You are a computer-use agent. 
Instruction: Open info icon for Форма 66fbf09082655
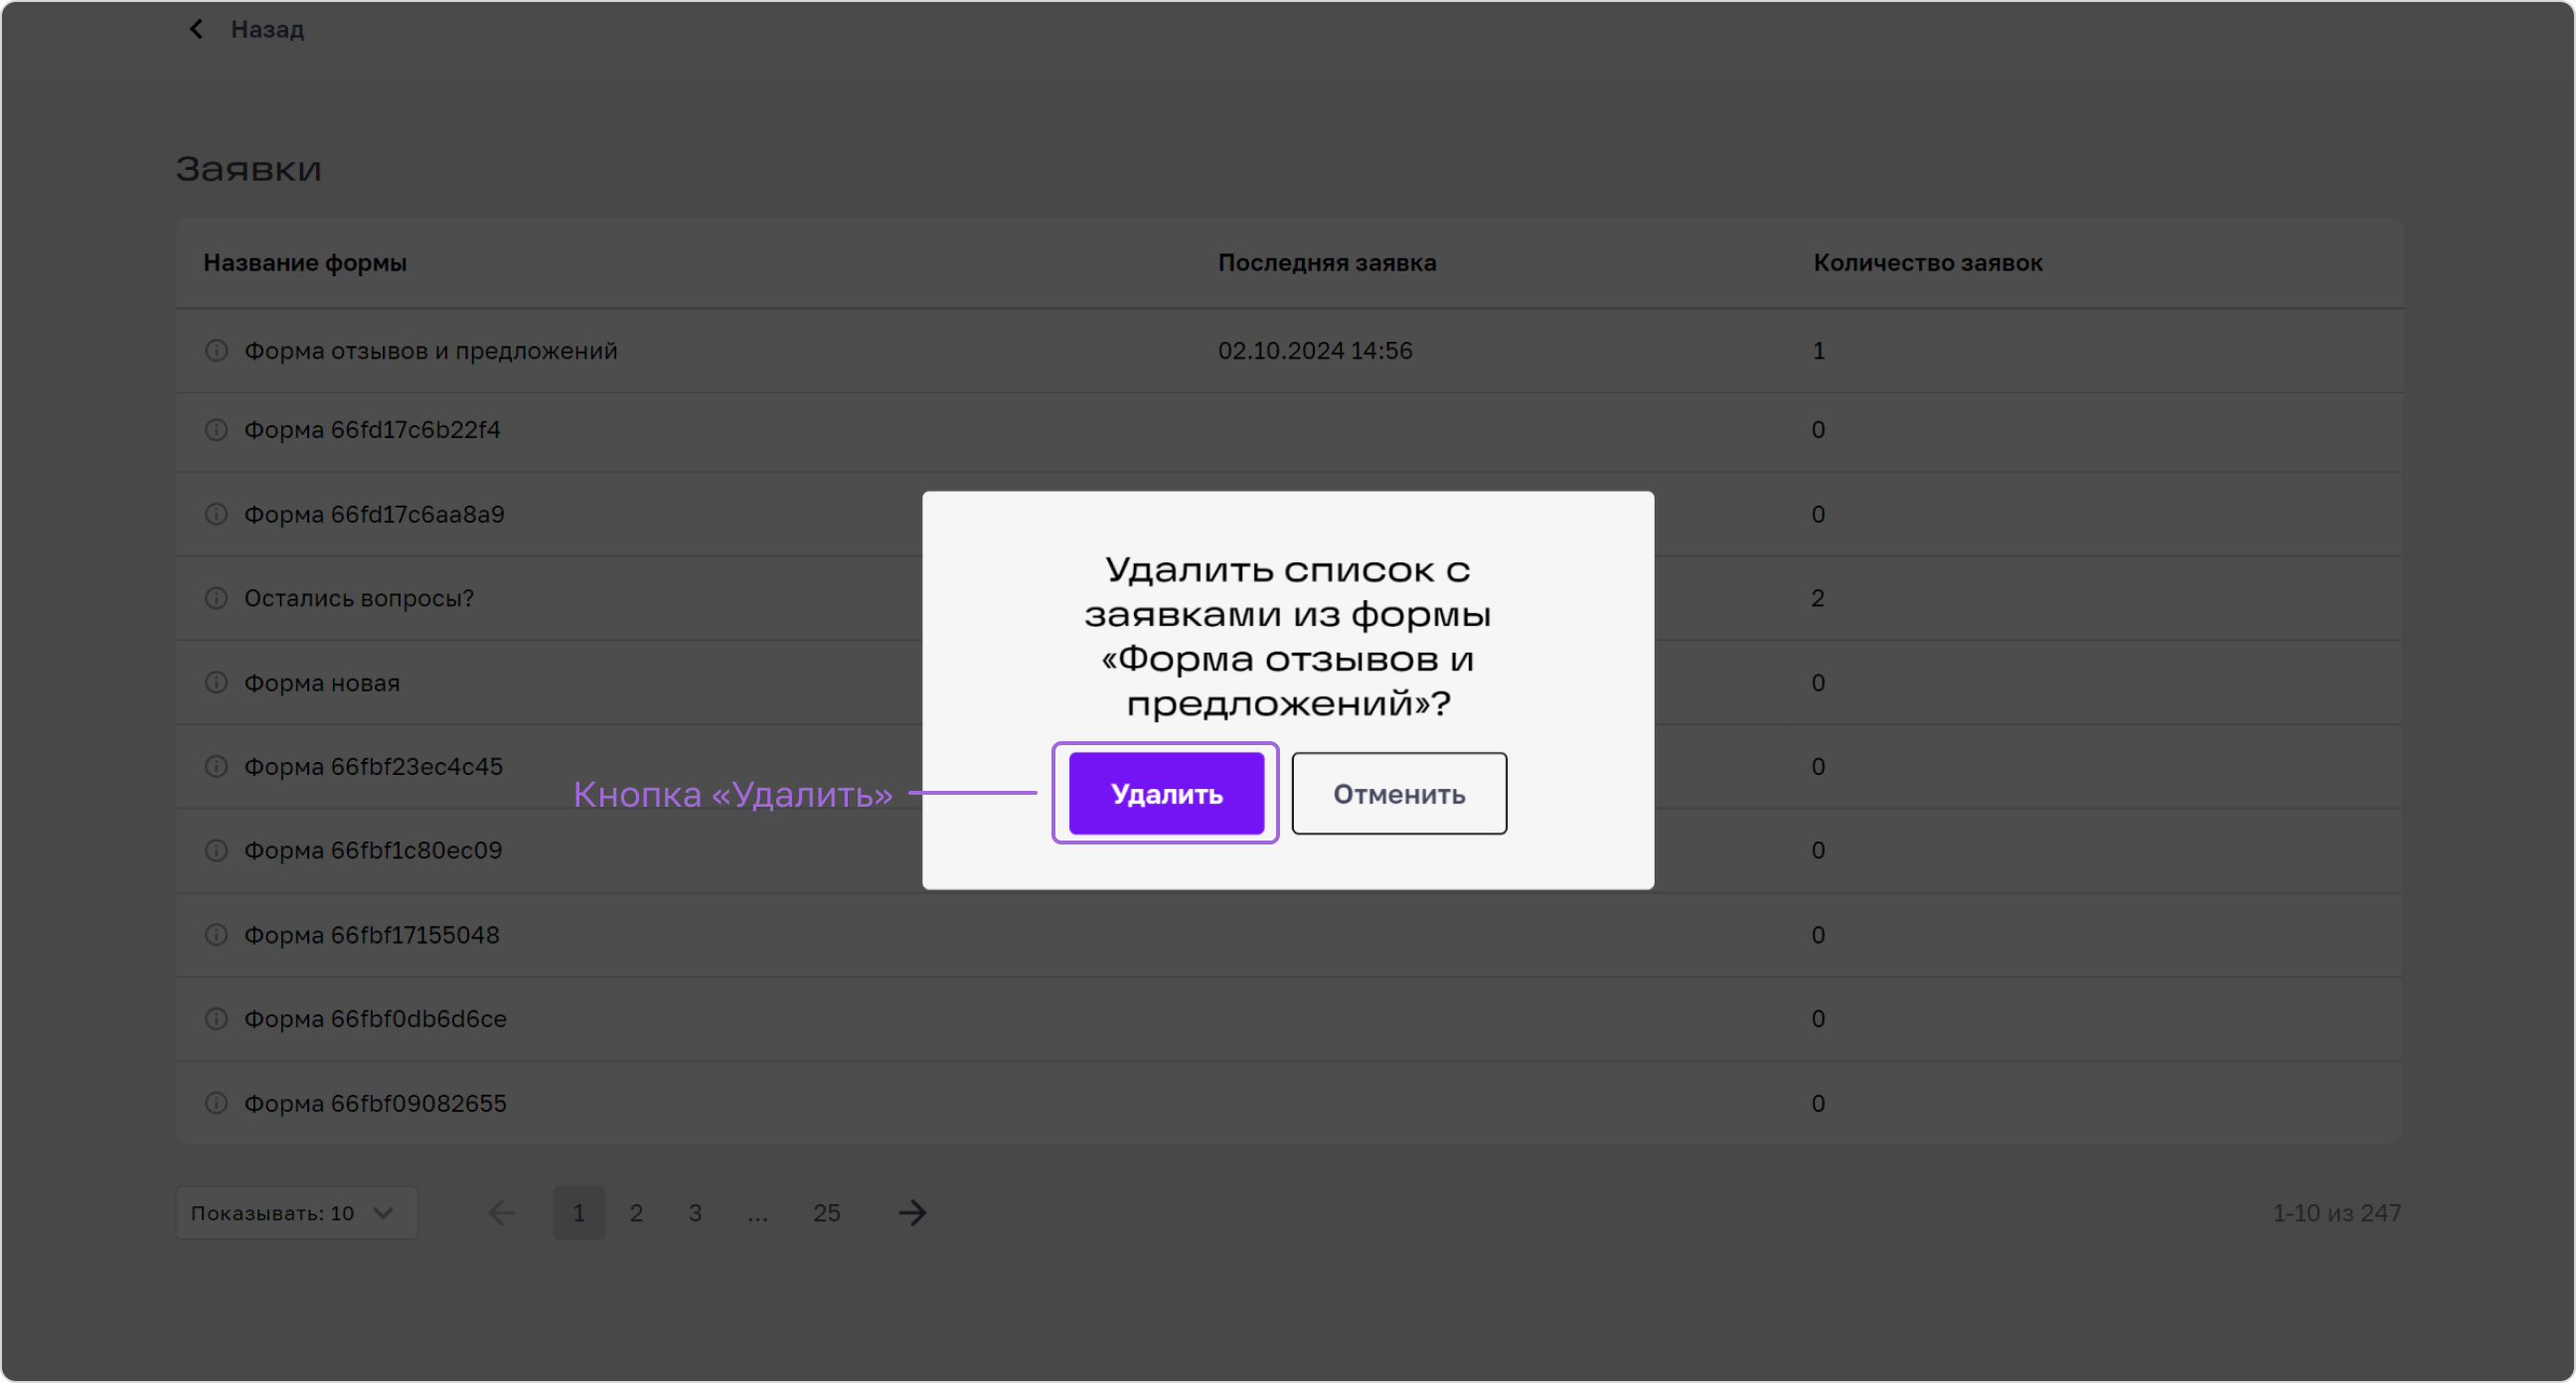pos(216,1103)
